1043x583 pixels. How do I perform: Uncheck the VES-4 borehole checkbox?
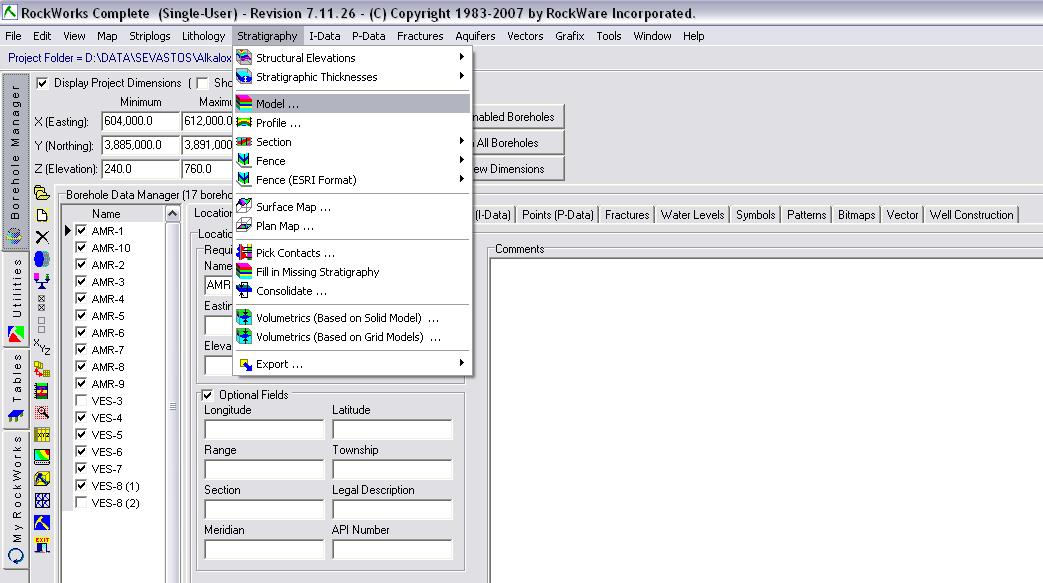click(x=81, y=417)
